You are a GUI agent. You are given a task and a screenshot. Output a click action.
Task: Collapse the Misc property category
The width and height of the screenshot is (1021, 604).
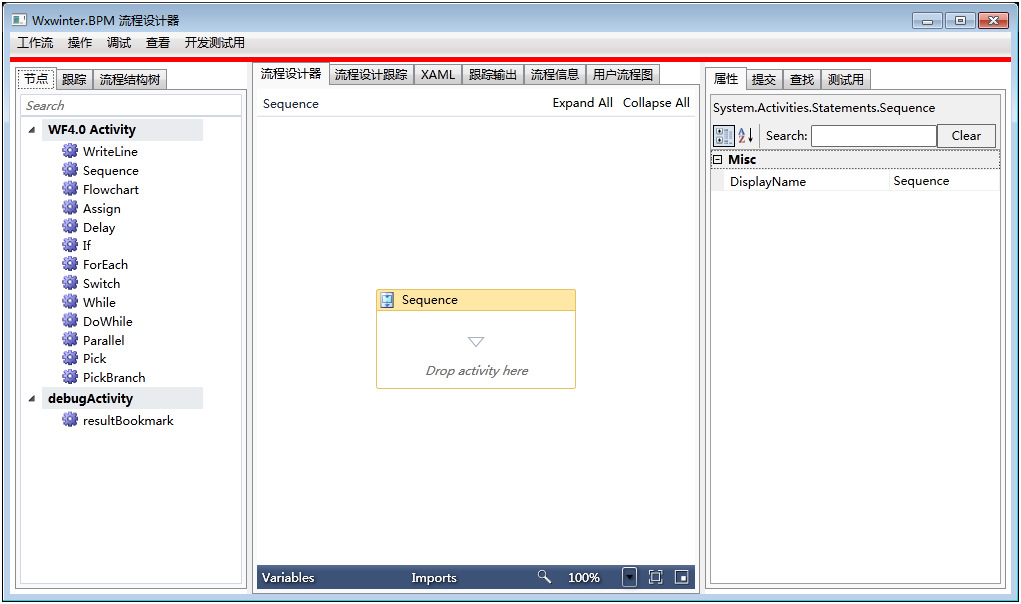pyautogui.click(x=717, y=160)
